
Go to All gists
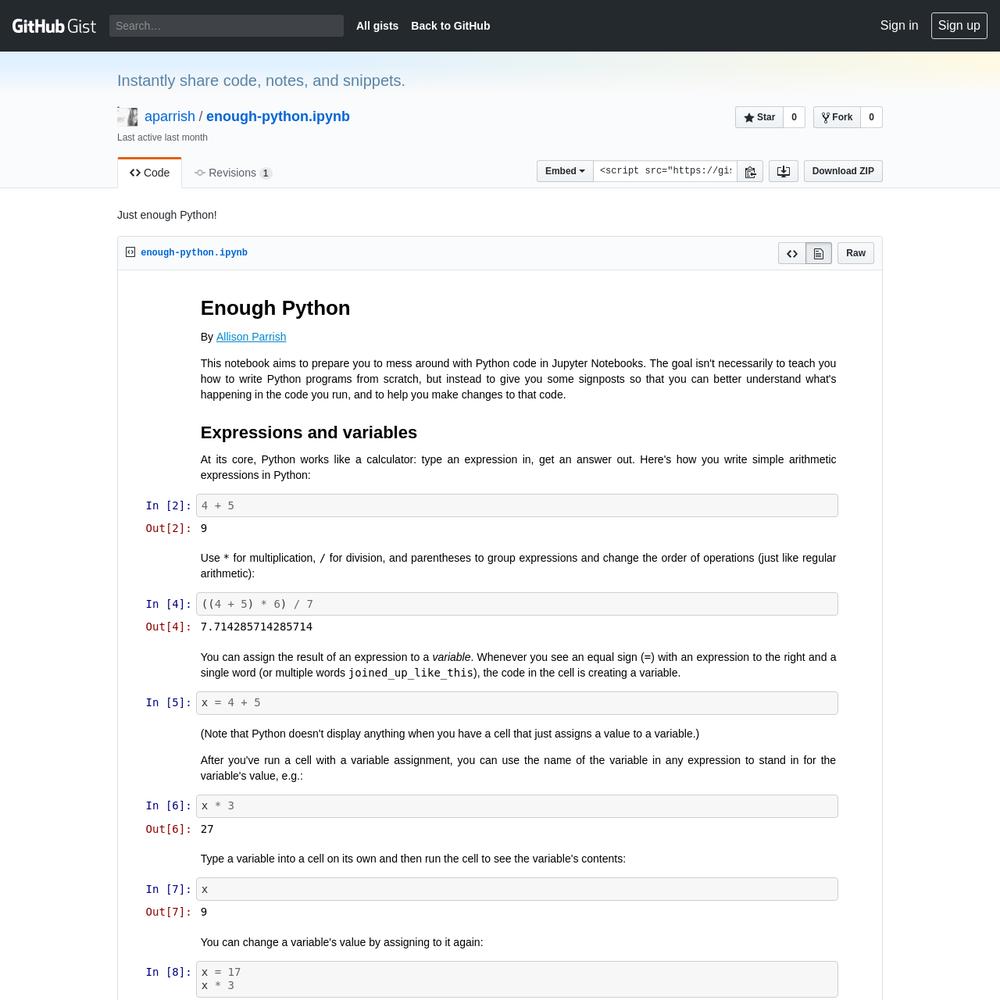tap(377, 26)
